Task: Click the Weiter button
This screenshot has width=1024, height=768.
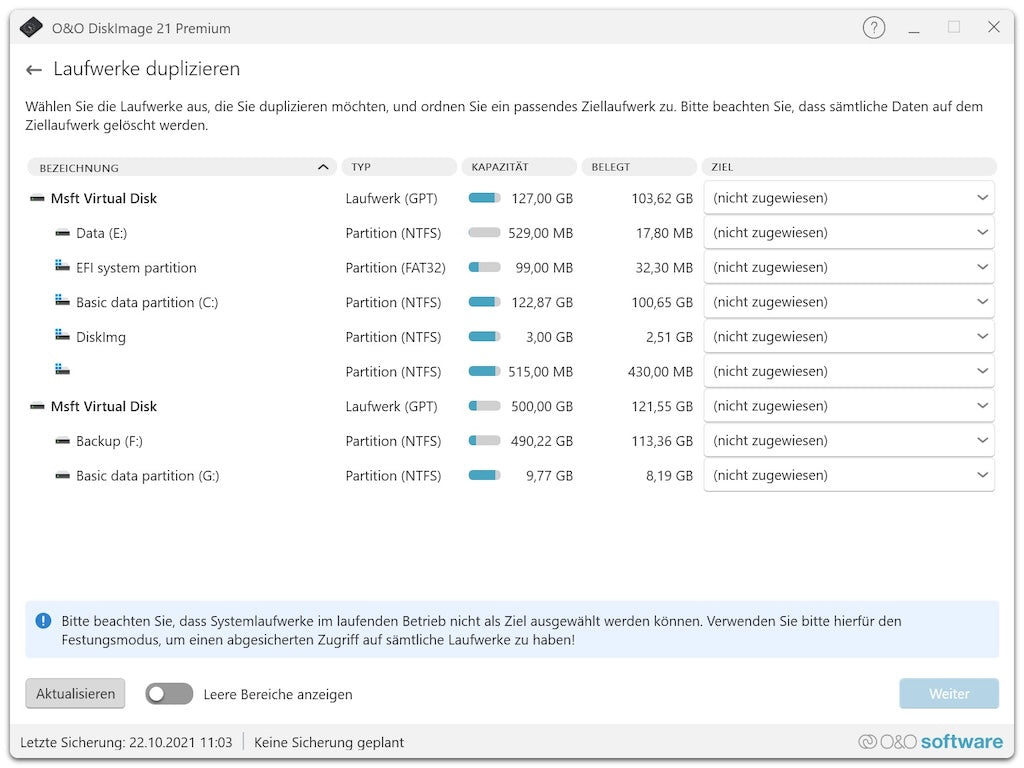Action: pyautogui.click(x=948, y=694)
